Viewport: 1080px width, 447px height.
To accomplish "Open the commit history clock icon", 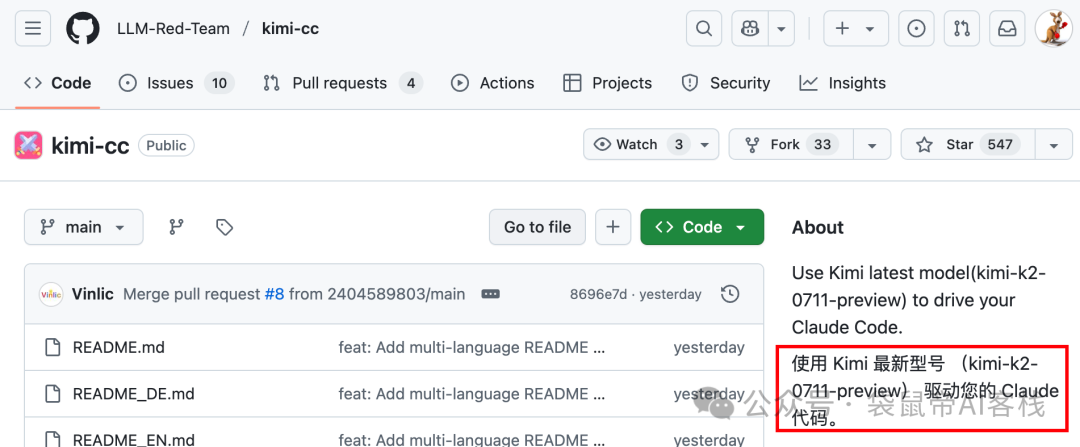I will [x=729, y=294].
